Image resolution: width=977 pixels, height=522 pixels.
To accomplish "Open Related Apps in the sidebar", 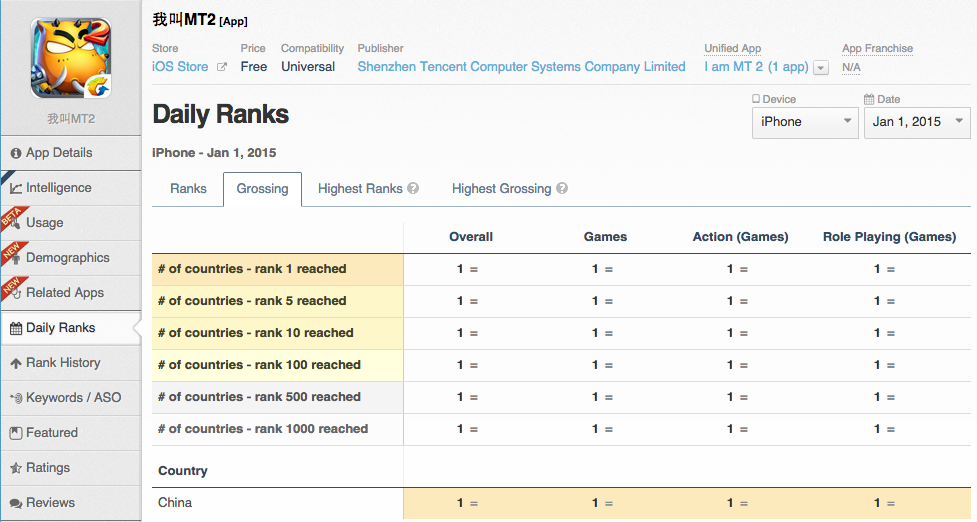I will tap(71, 293).
